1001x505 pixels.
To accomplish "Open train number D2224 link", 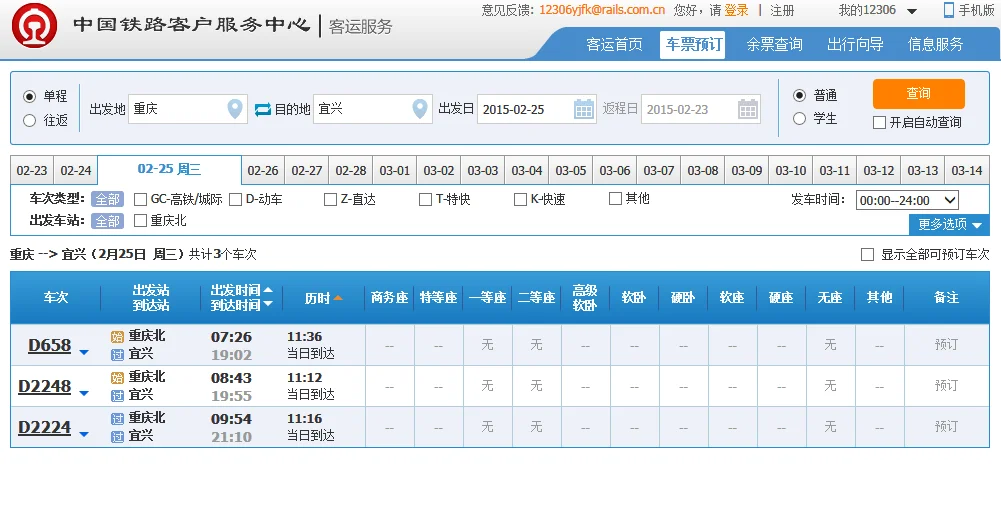I will (45, 427).
